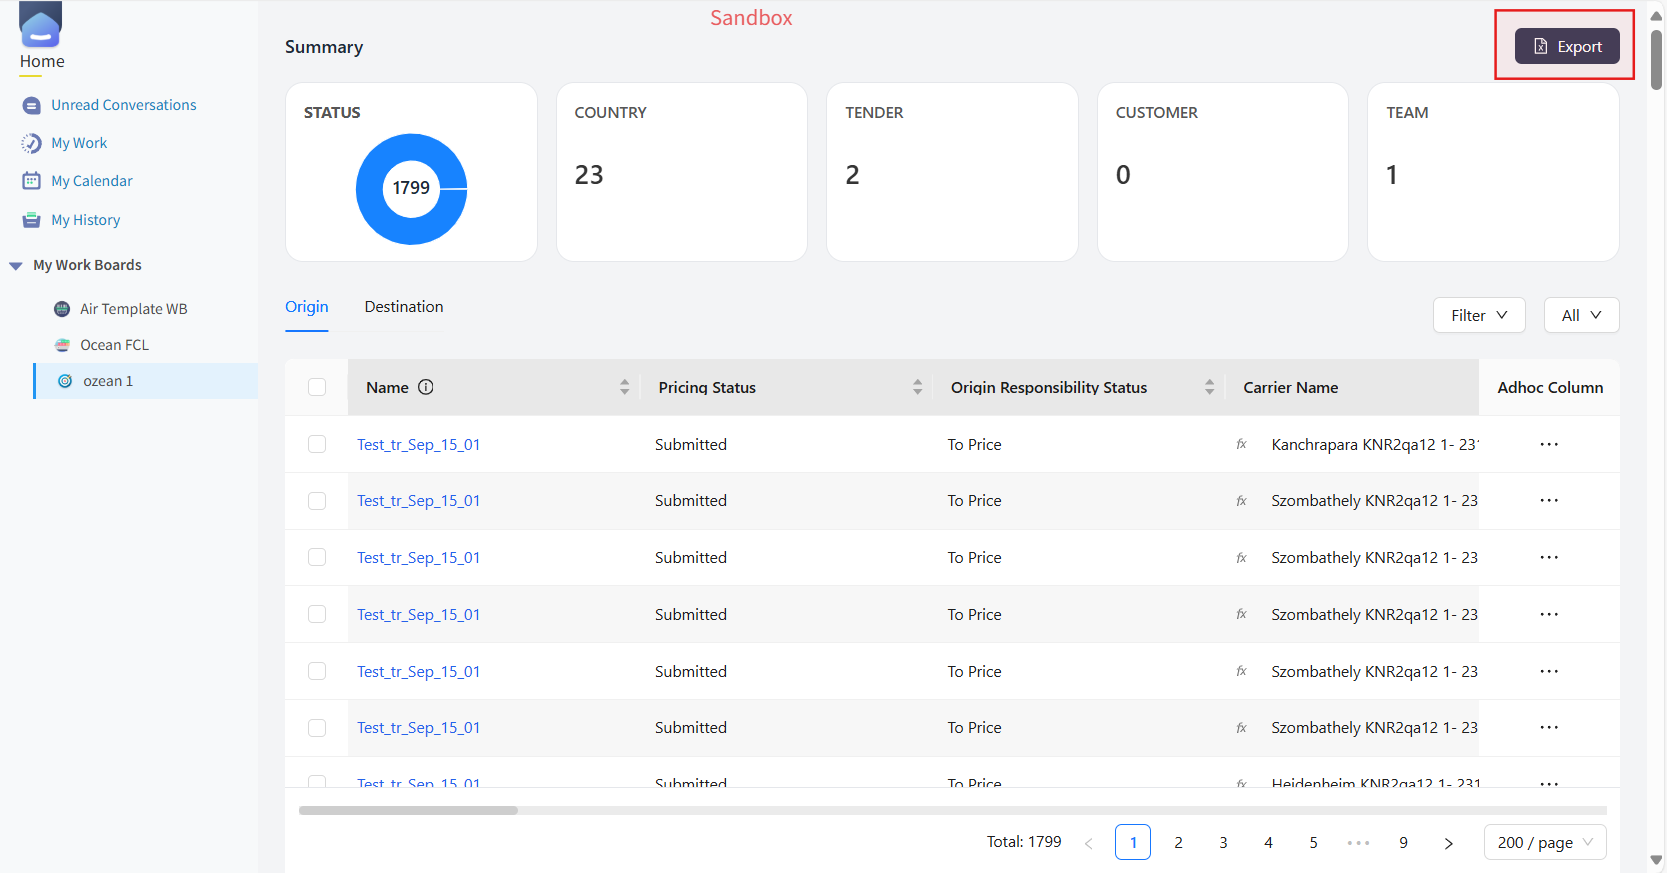Click the My History icon

[x=32, y=220]
